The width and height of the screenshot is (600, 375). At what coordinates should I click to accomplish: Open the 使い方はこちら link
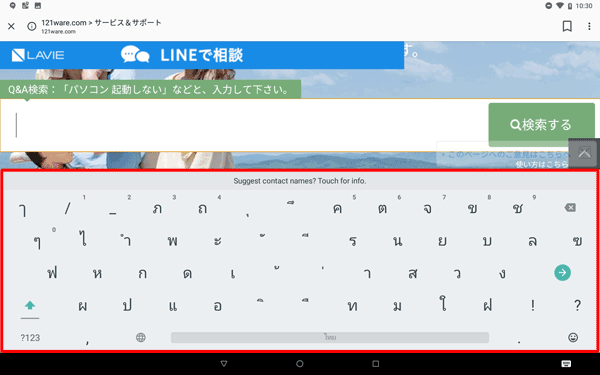542,164
